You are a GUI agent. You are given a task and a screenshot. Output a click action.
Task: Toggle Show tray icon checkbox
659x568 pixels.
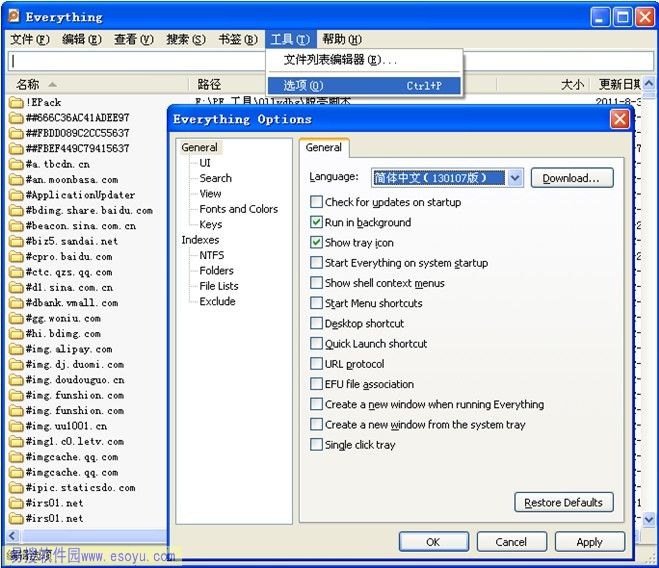[x=316, y=242]
